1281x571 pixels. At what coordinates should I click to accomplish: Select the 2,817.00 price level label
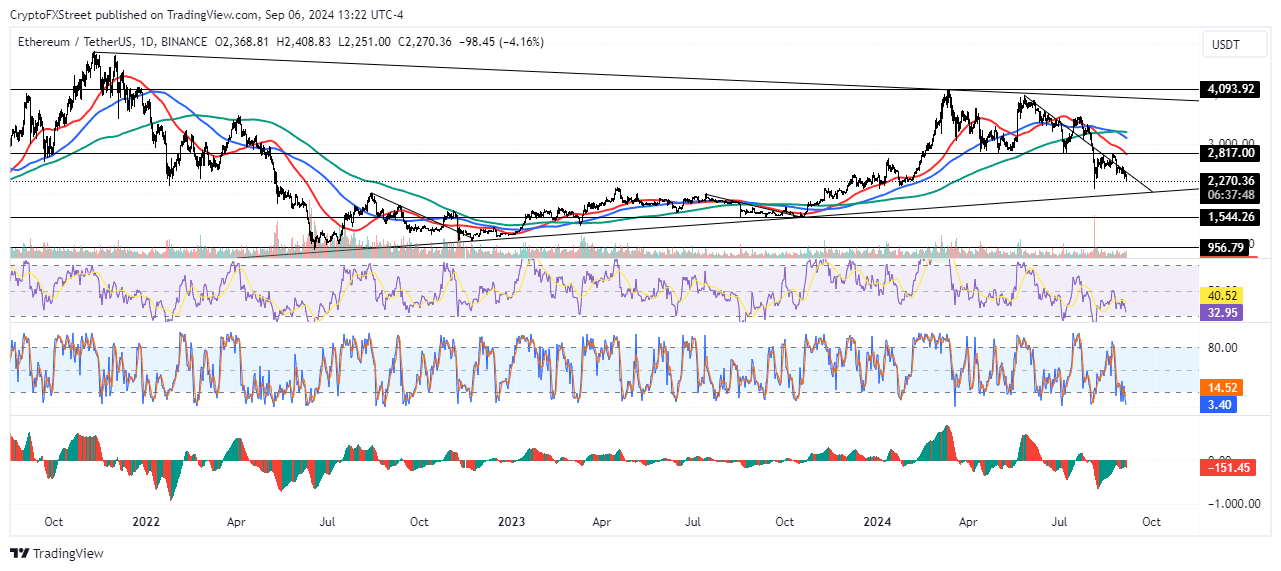1231,153
